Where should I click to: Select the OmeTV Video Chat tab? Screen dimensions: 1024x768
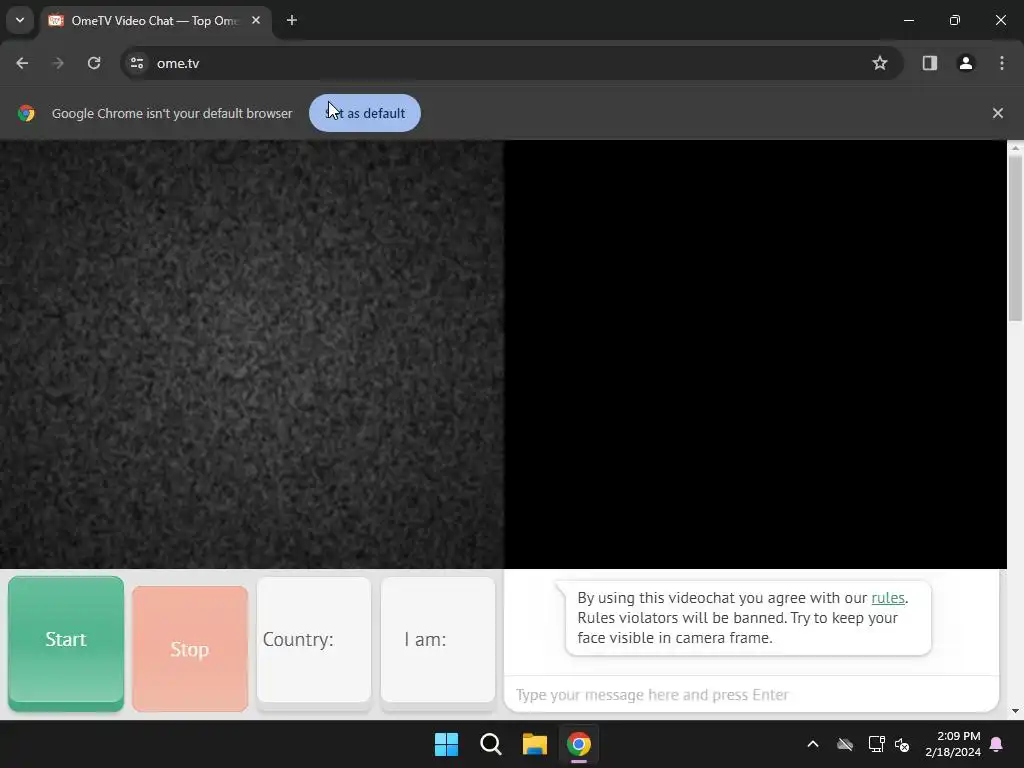click(155, 21)
